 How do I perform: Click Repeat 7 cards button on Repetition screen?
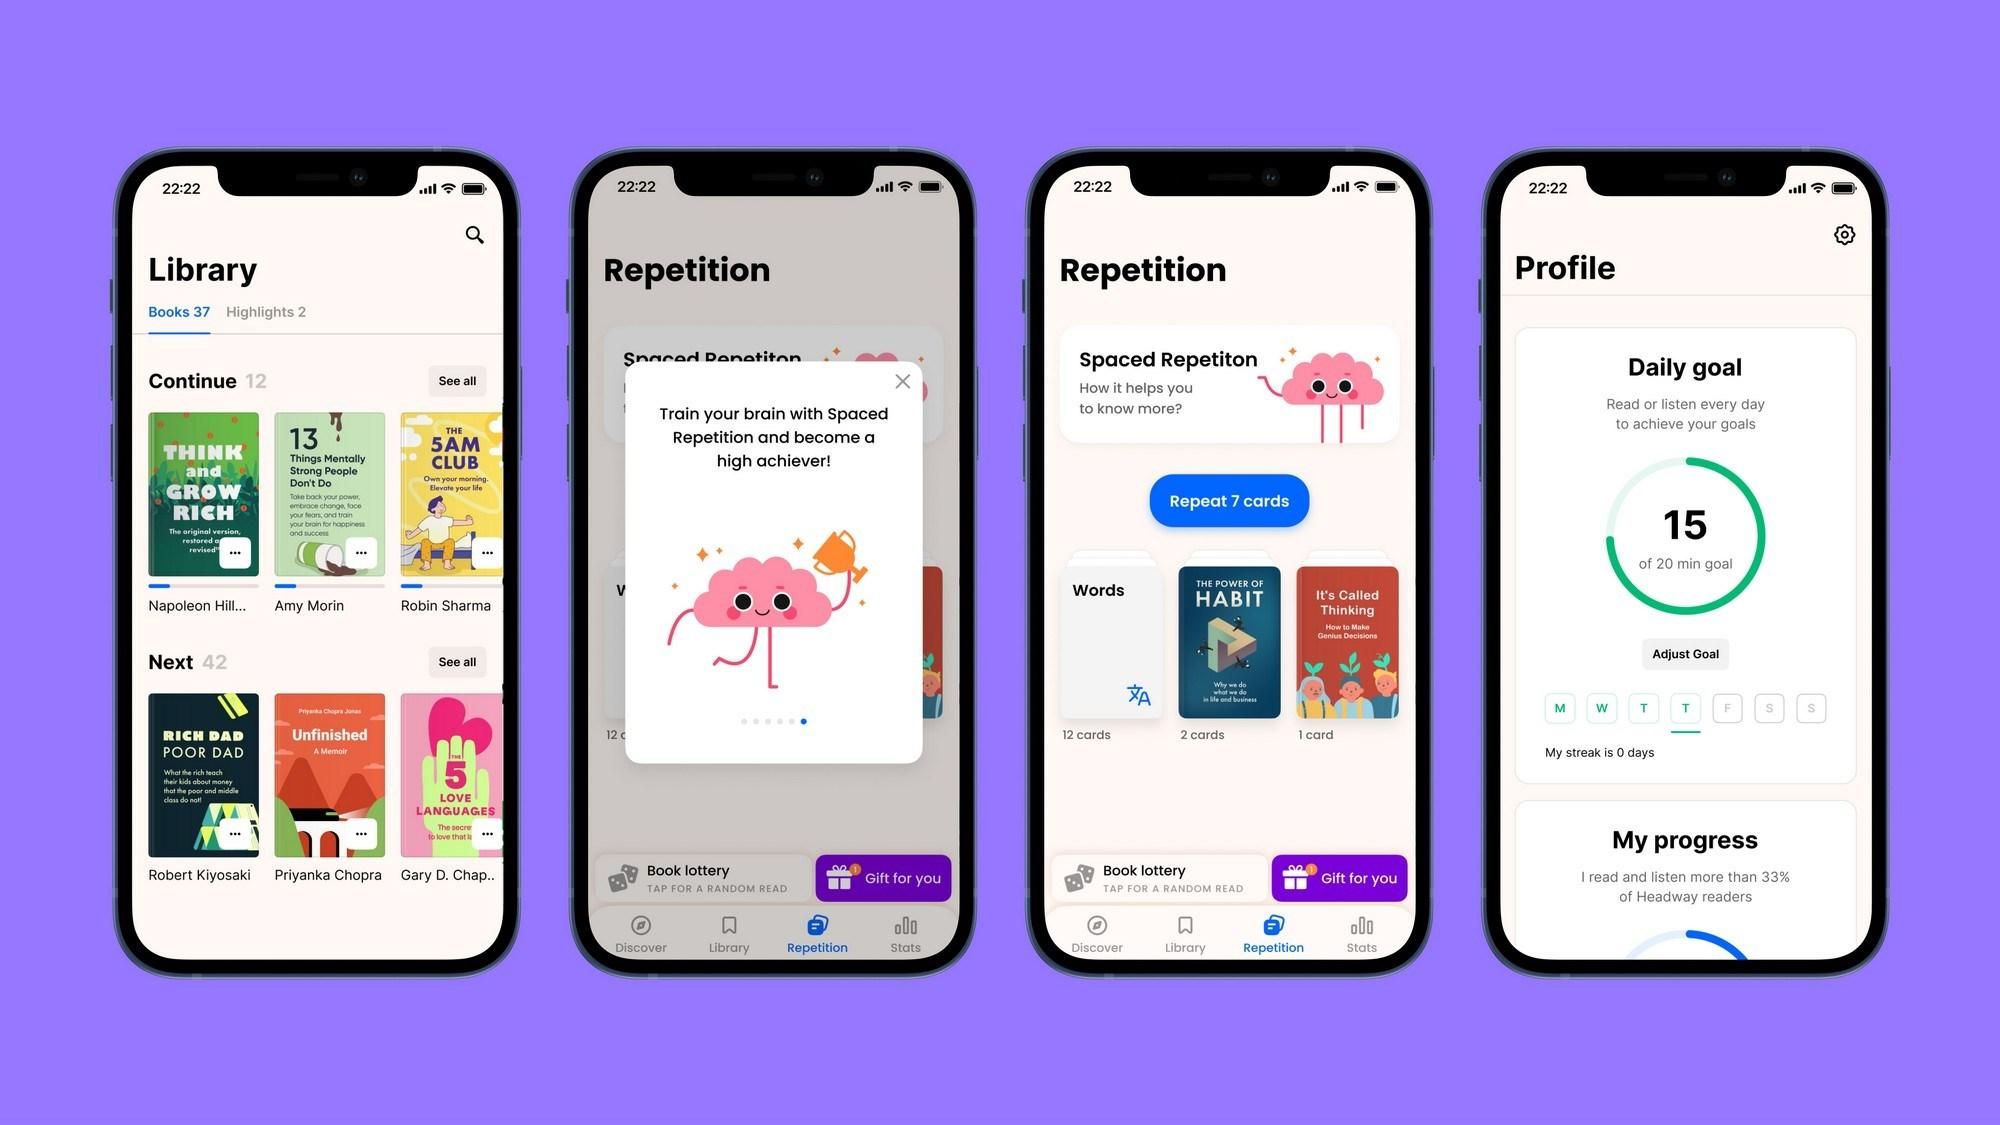1228,500
